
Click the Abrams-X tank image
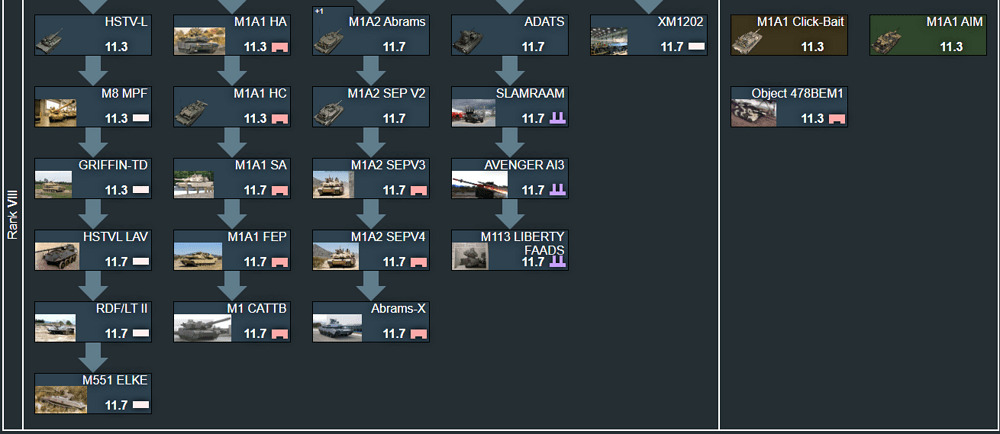pos(334,328)
